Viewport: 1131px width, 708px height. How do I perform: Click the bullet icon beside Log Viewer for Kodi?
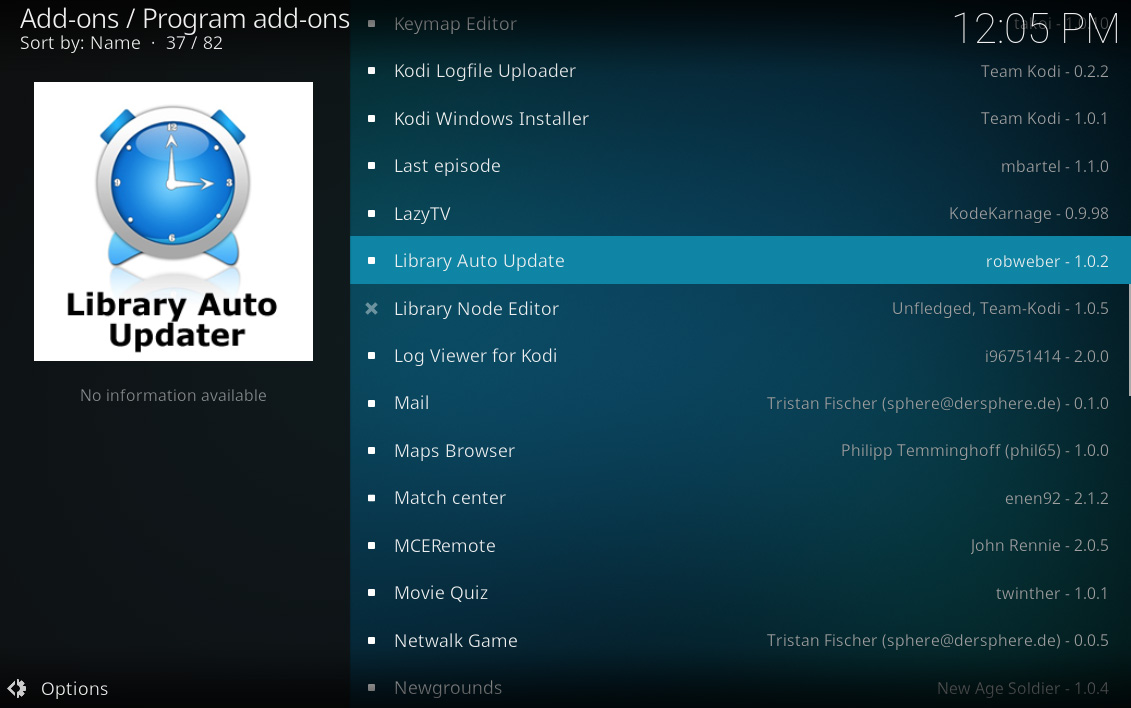click(371, 355)
